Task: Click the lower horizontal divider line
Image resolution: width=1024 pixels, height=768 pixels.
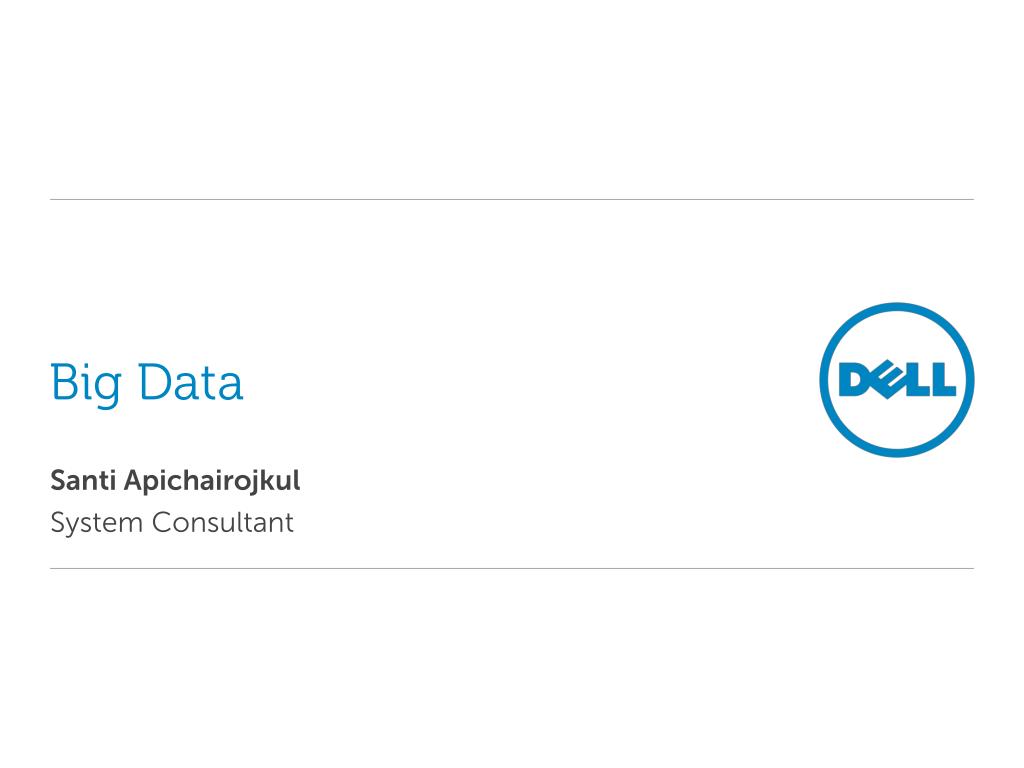Action: coord(512,568)
